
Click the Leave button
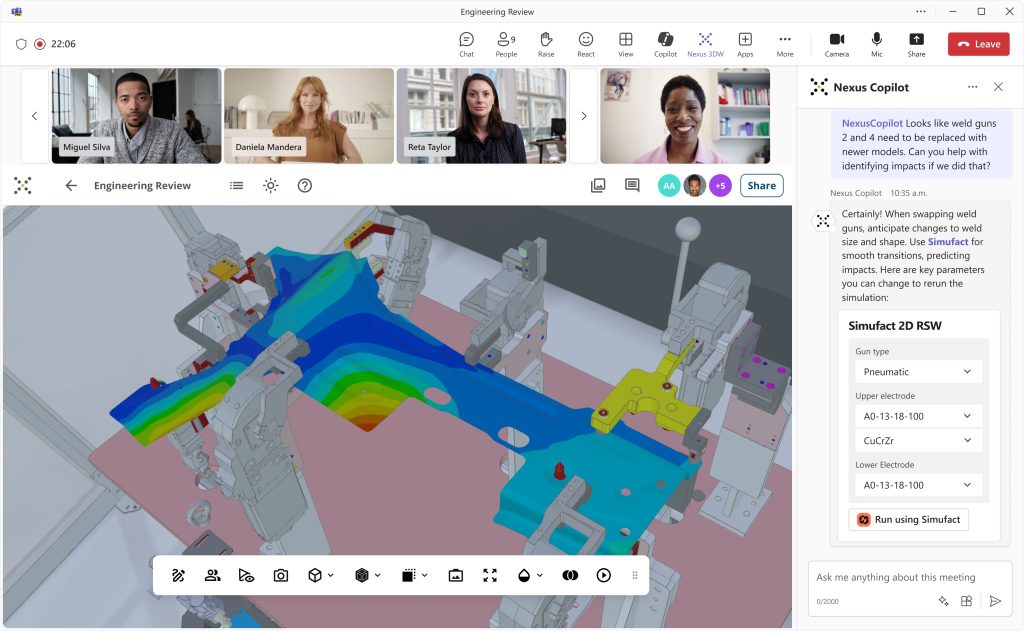click(978, 43)
